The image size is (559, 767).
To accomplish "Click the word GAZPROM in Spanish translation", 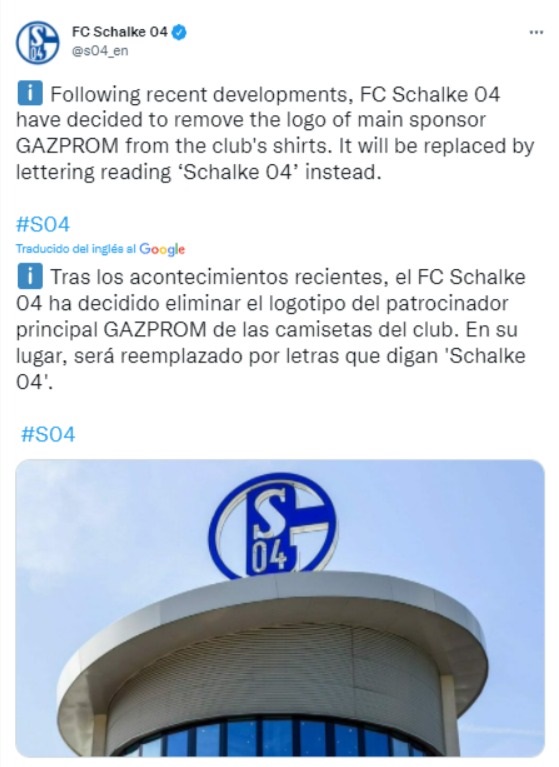I will [155, 329].
